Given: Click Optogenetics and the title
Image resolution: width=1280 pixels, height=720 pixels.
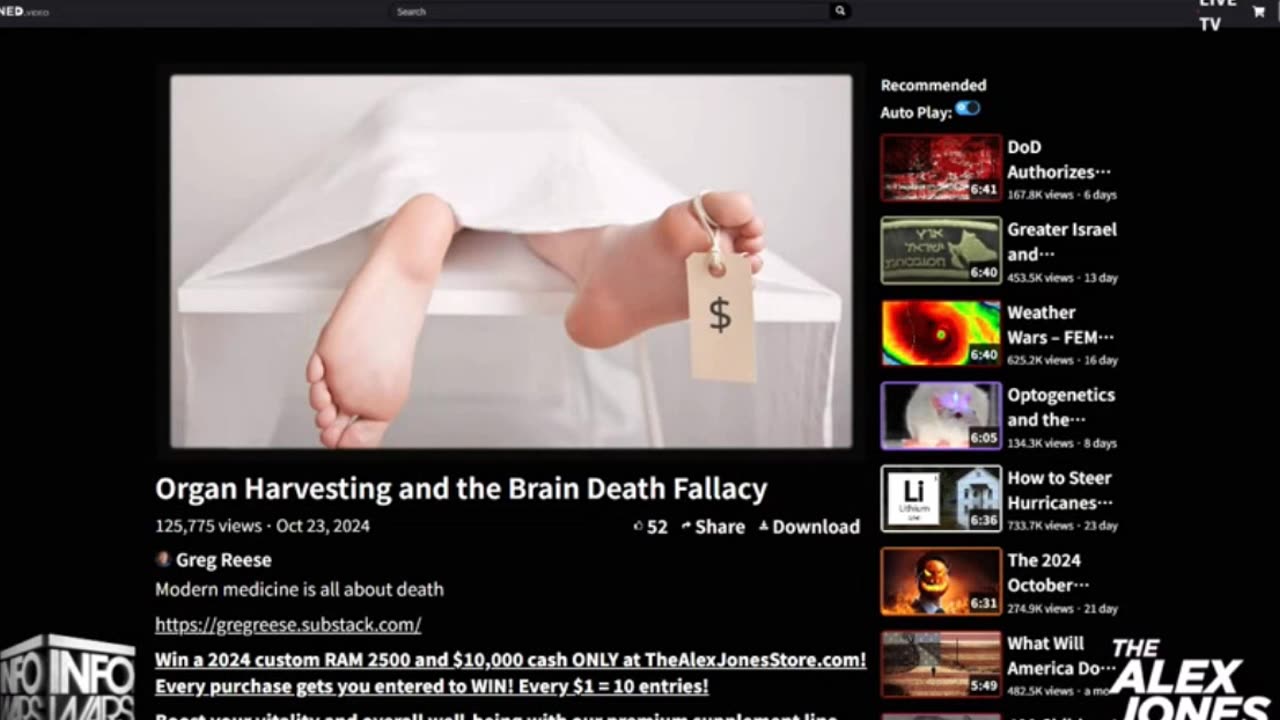Looking at the screenshot, I should [1061, 407].
